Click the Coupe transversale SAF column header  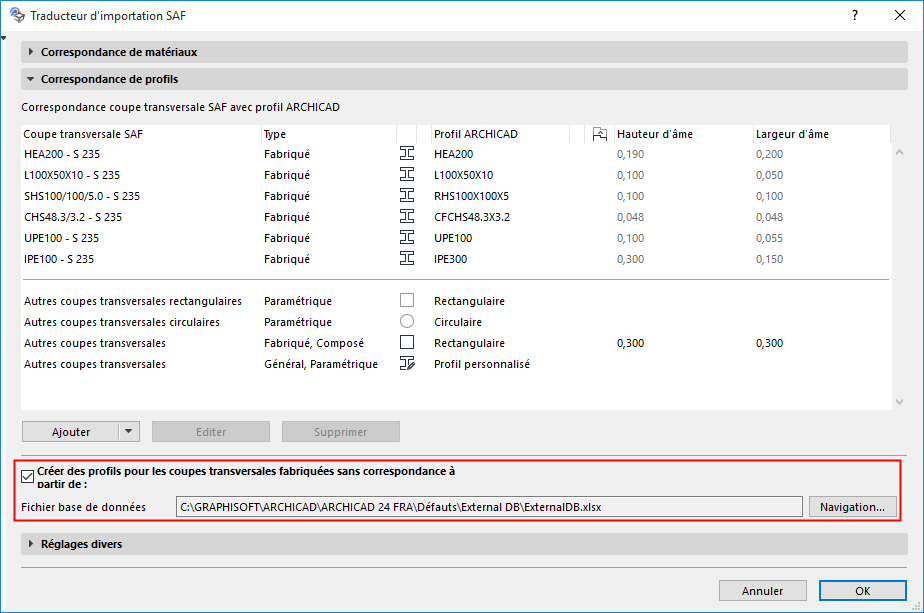point(141,134)
